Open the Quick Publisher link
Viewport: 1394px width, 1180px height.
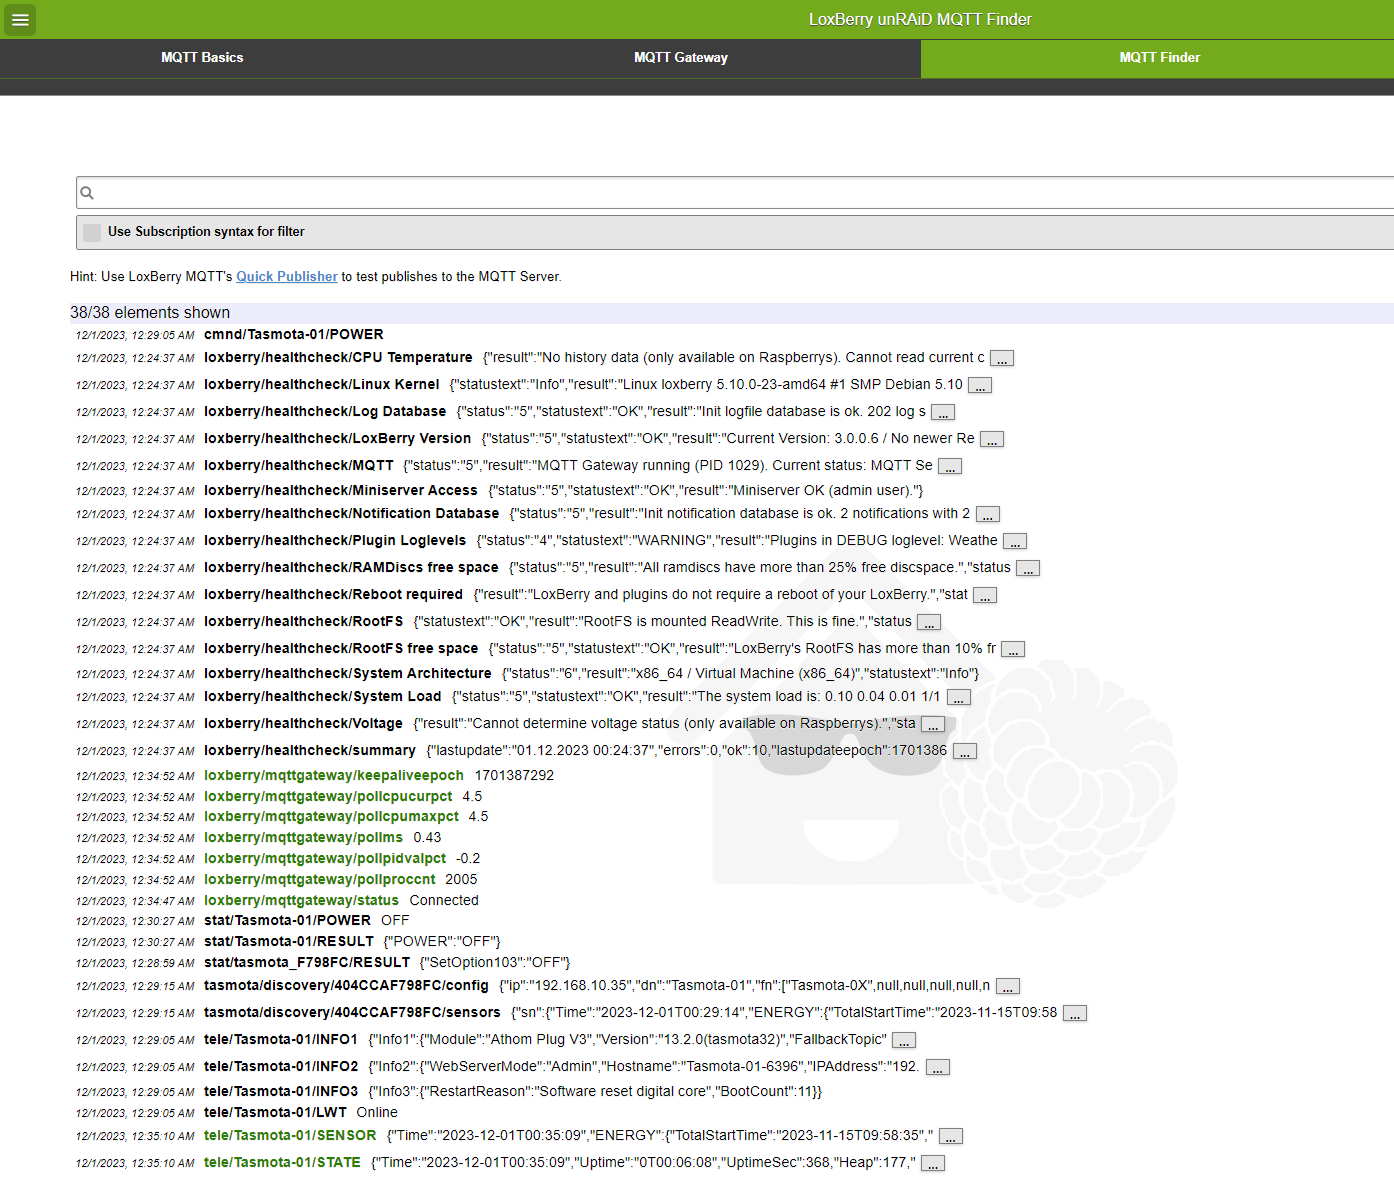[287, 277]
